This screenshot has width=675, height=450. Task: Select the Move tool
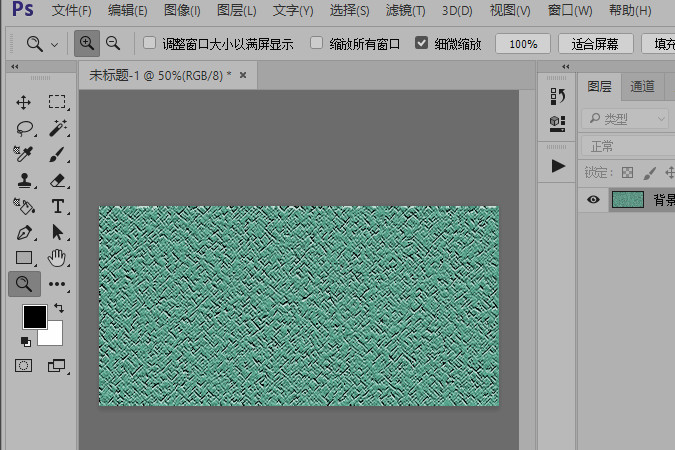click(24, 102)
